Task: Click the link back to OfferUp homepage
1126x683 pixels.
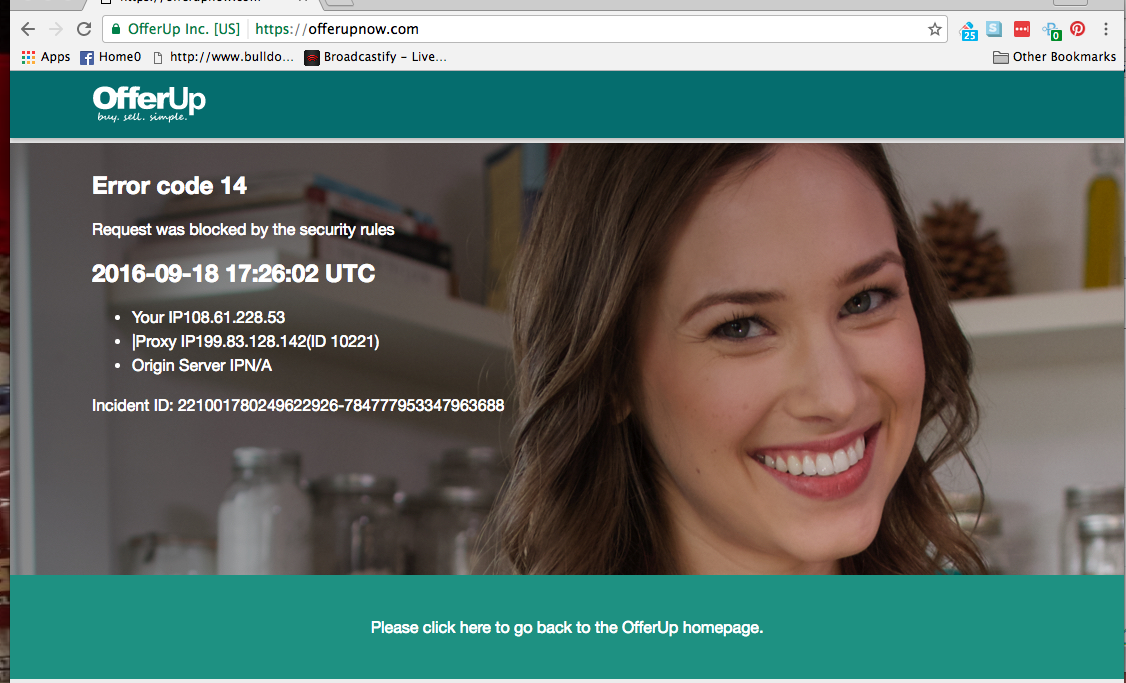Action: (x=567, y=628)
